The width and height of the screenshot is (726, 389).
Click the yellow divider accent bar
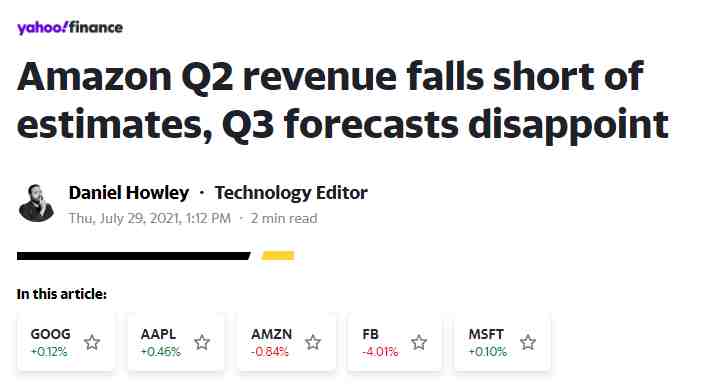pyautogui.click(x=278, y=256)
